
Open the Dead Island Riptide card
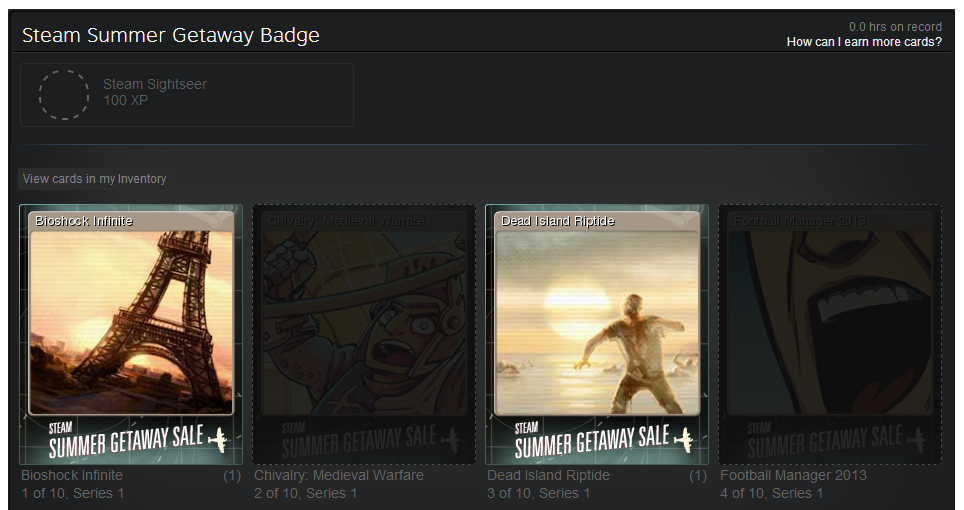coord(597,334)
